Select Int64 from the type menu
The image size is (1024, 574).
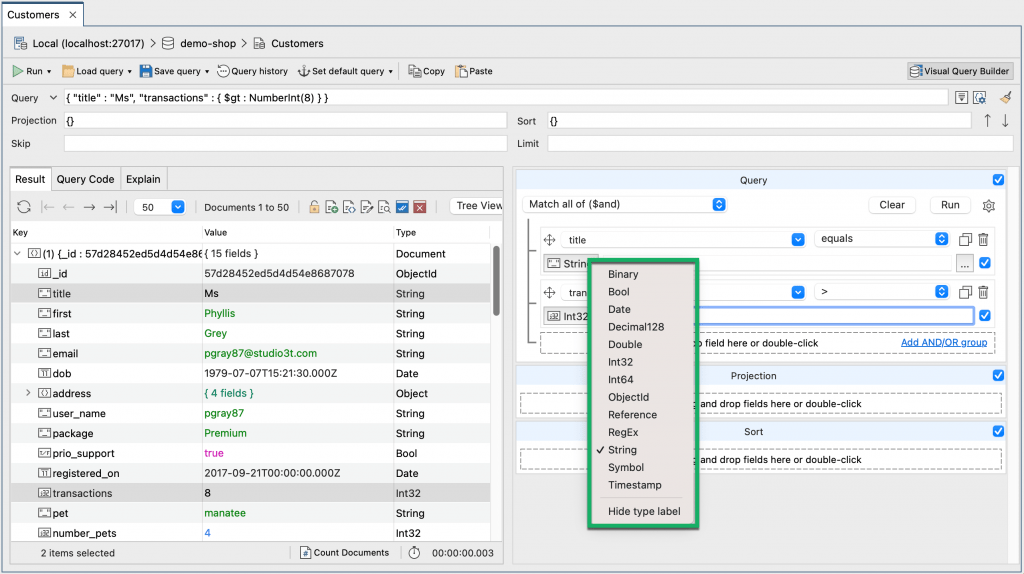620,379
